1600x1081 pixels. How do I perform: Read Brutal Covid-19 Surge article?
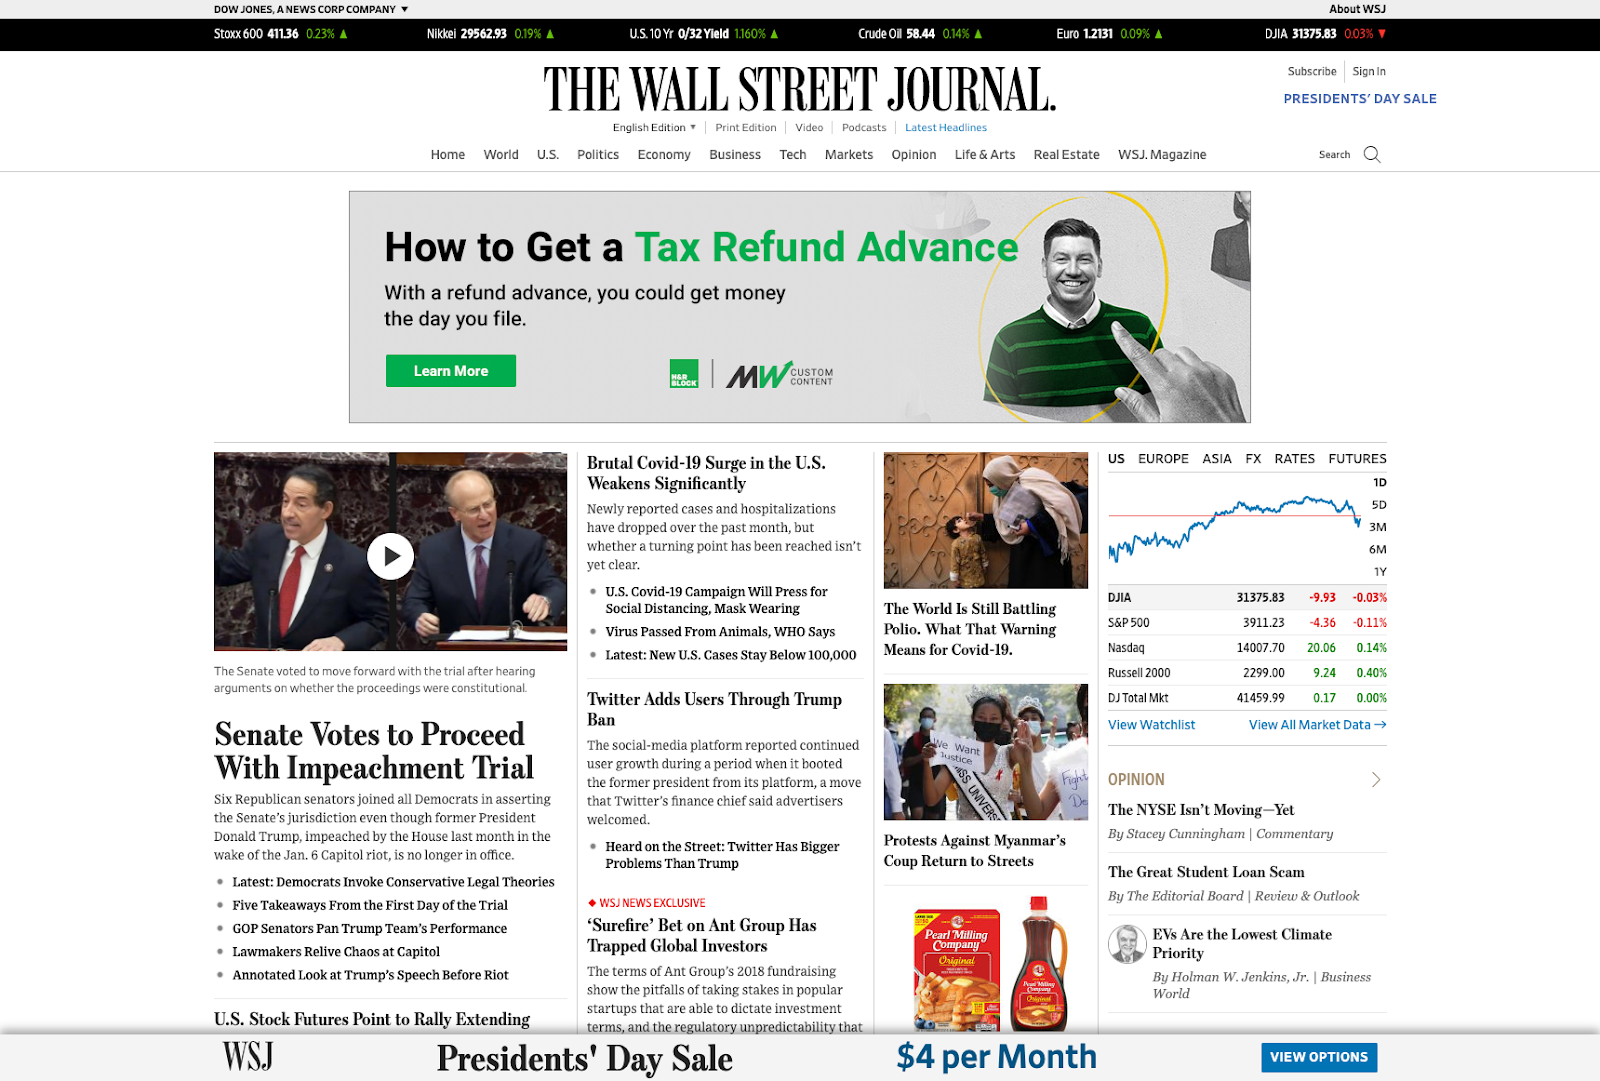(x=706, y=473)
